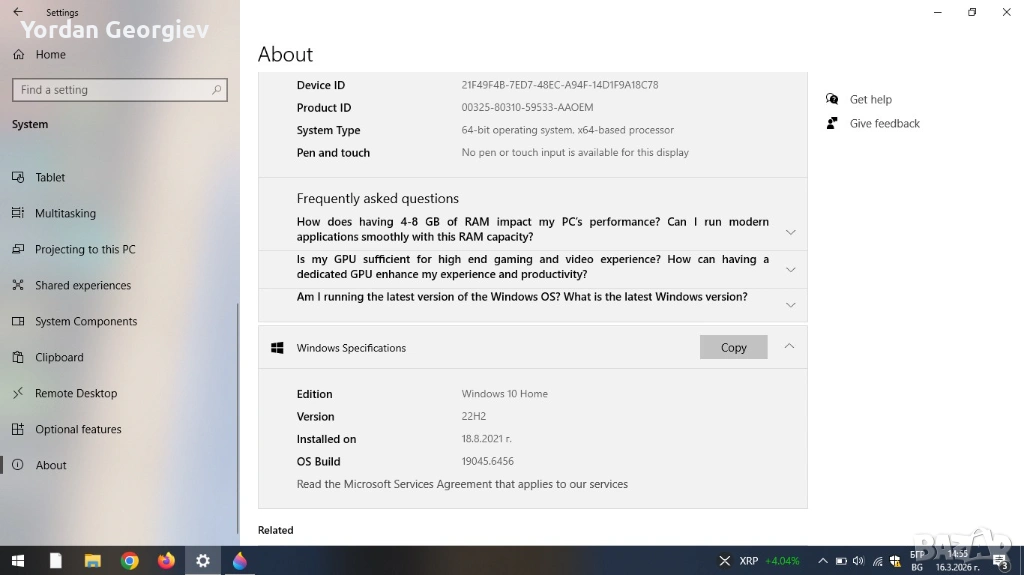The height and width of the screenshot is (575, 1024).
Task: Expand the RAM performance question
Action: click(790, 232)
